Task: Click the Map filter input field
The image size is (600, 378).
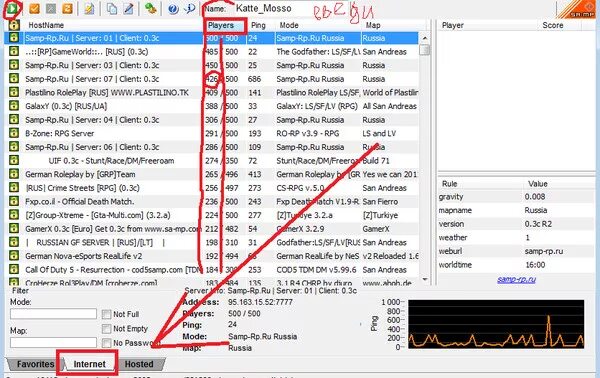Action: [x=53, y=342]
